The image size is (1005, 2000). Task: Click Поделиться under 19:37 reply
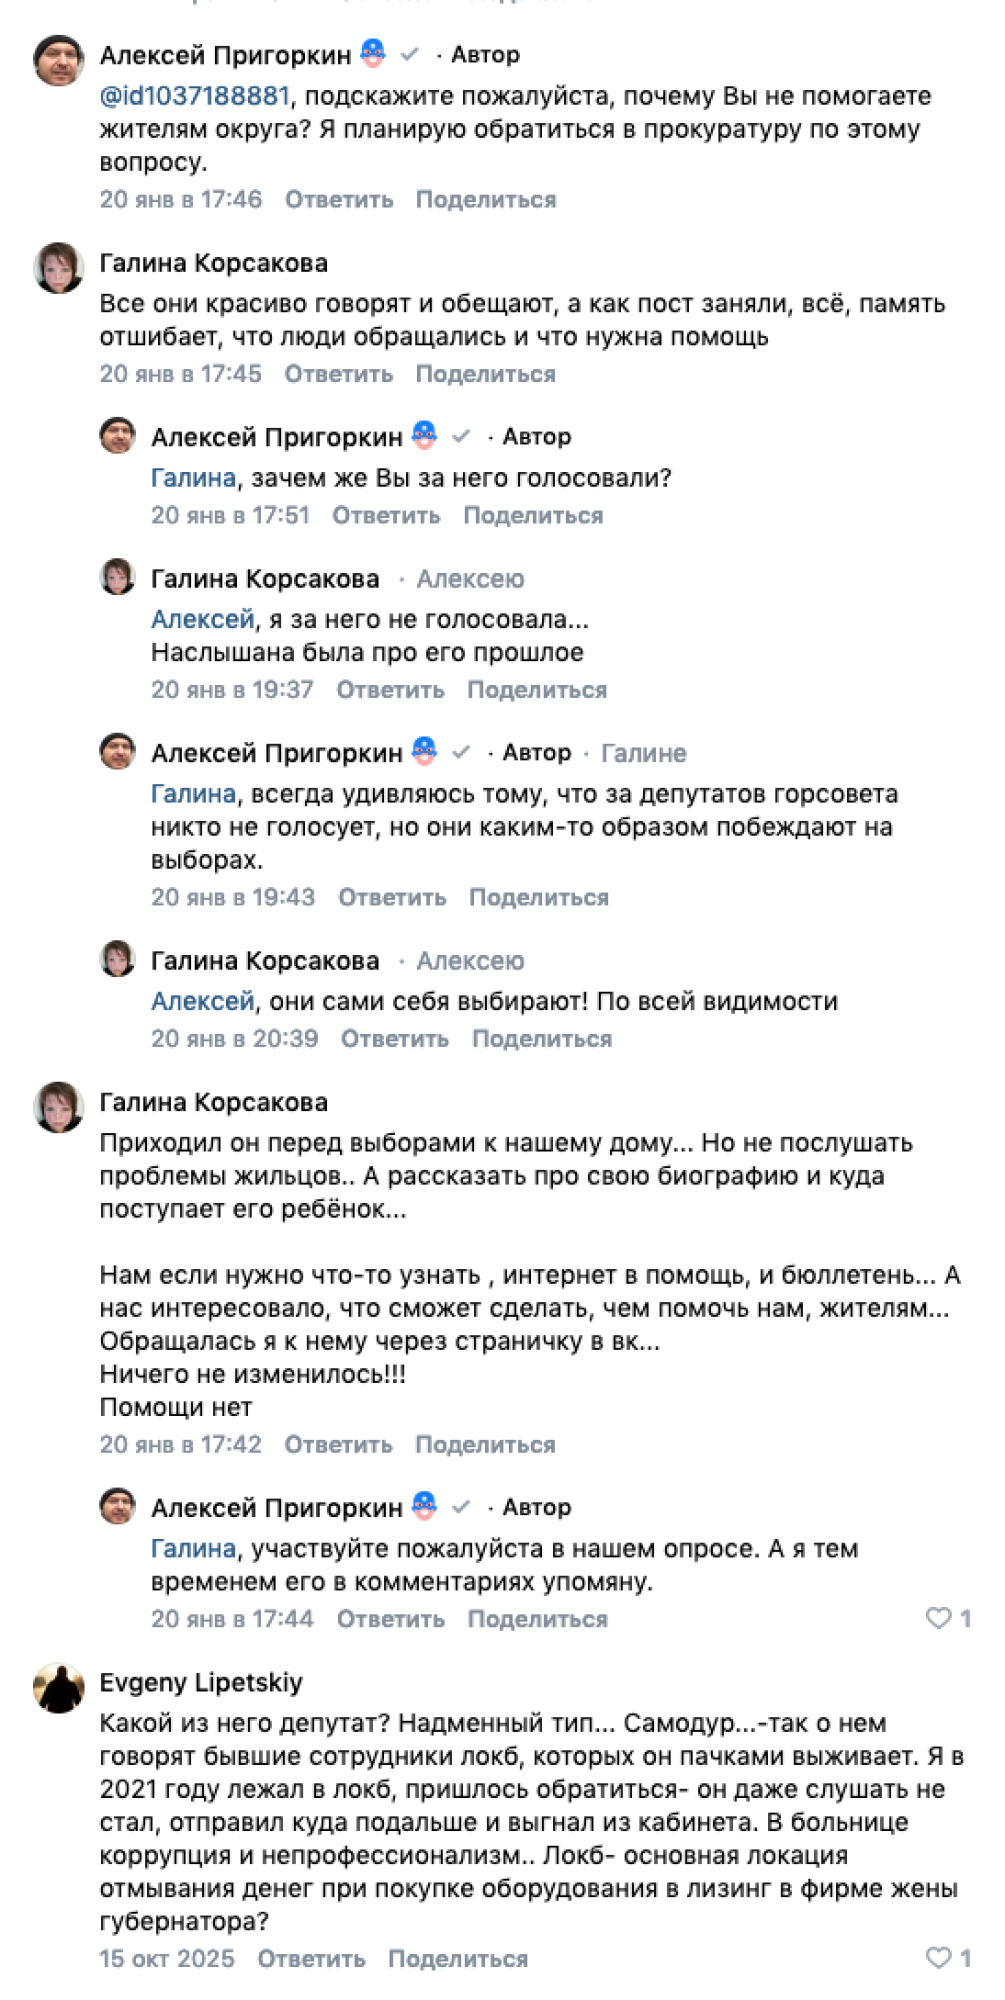(537, 690)
